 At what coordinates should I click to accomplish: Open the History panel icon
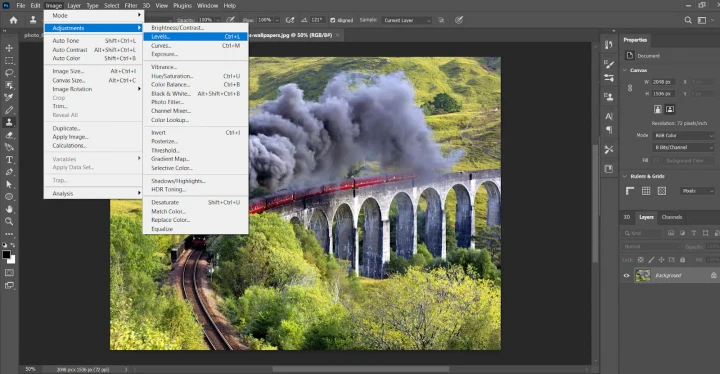609,45
